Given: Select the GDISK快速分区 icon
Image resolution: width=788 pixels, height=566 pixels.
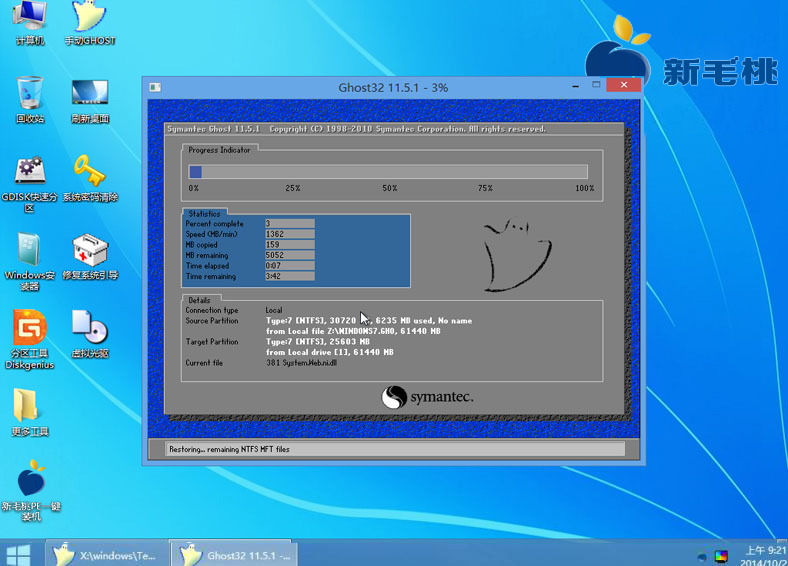Looking at the screenshot, I should (30, 184).
